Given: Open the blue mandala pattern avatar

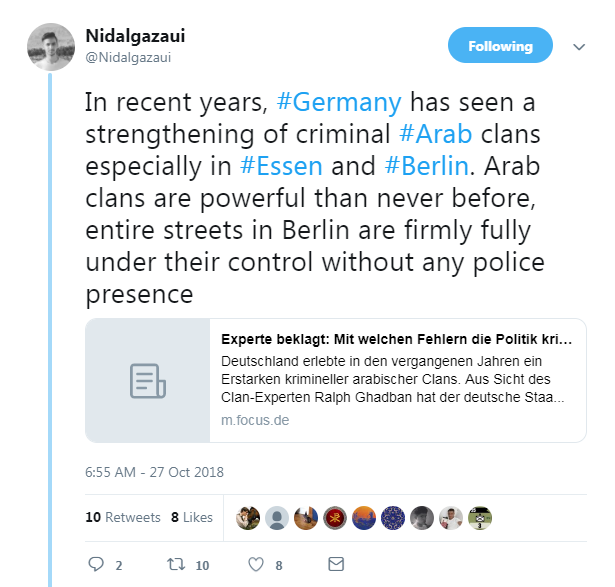Looking at the screenshot, I should tap(393, 518).
